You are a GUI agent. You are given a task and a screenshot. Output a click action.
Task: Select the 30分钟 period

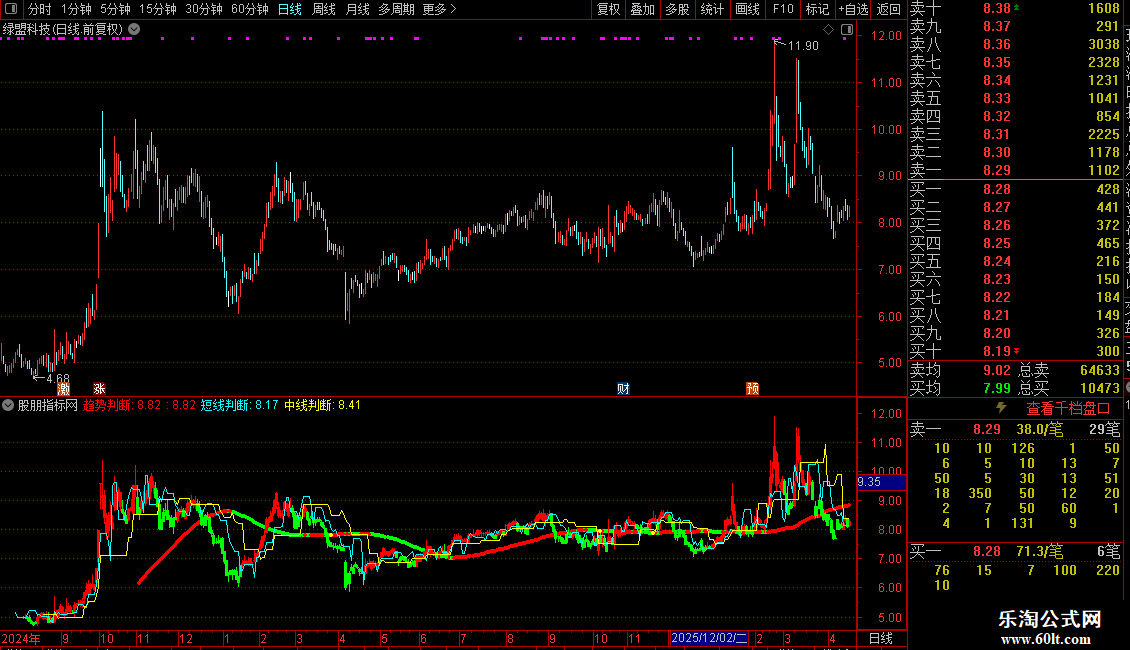[x=204, y=9]
